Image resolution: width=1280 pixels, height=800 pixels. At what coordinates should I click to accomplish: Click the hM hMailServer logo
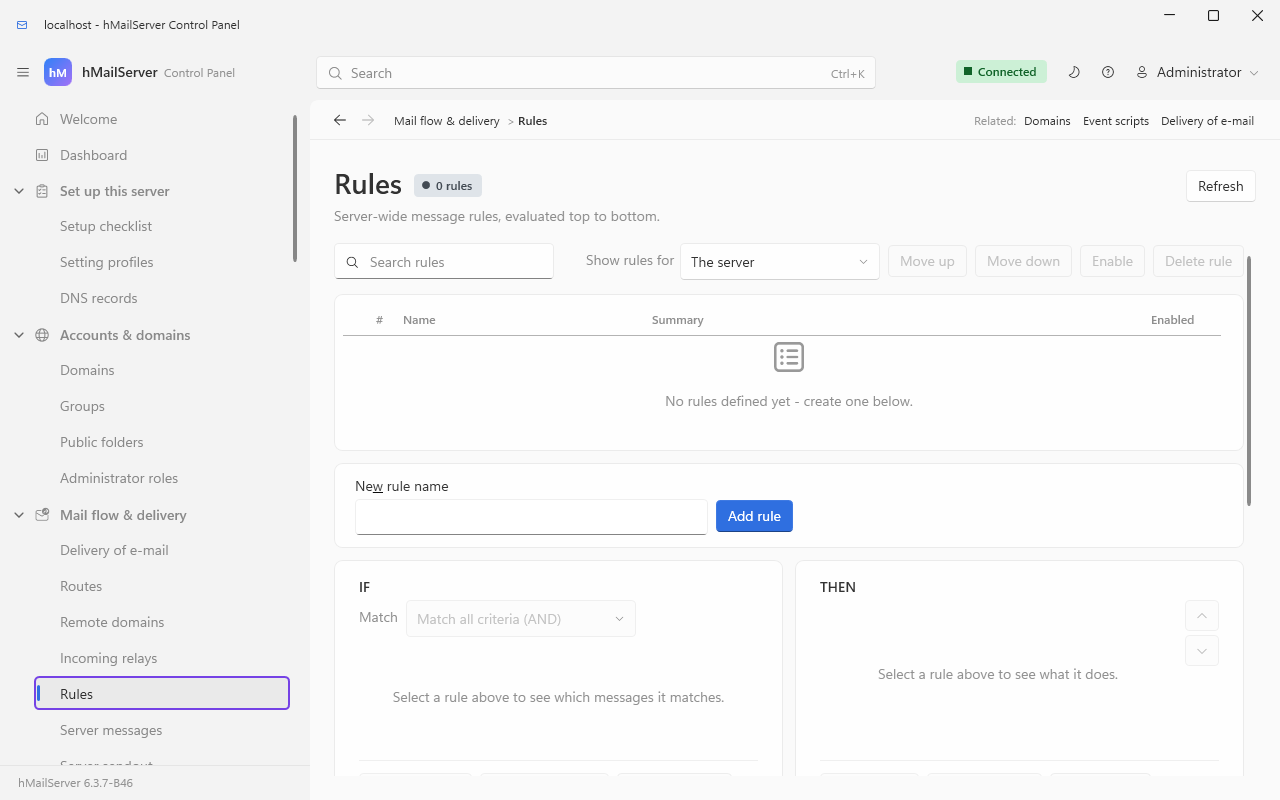[58, 73]
